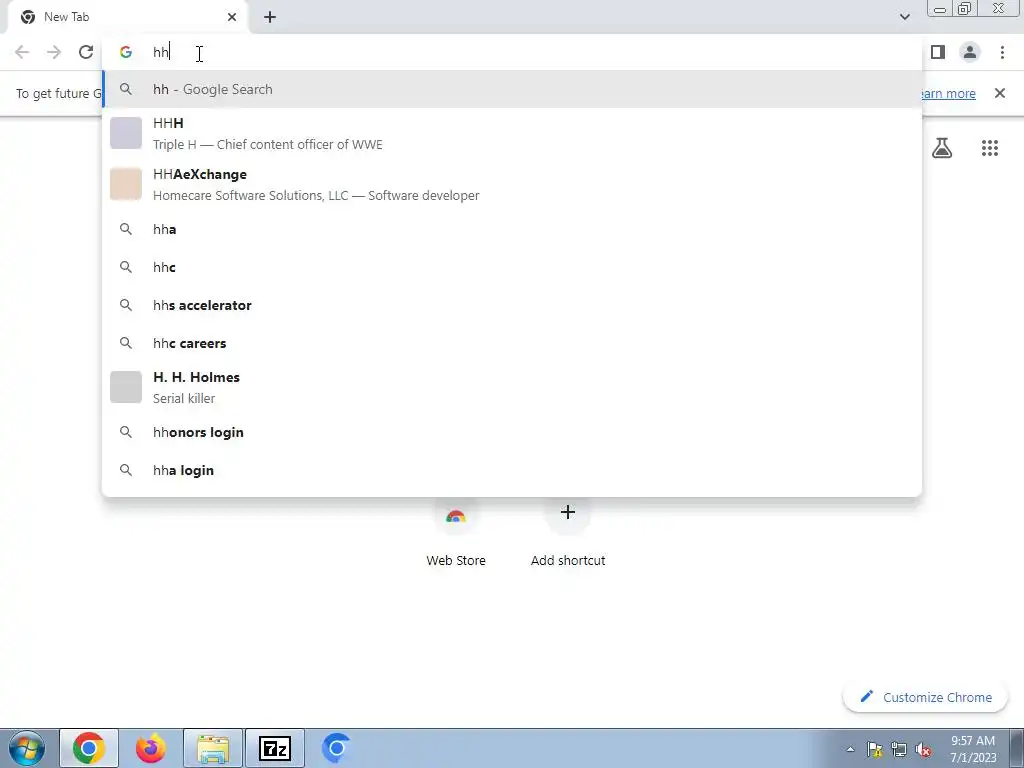Choose 'hhonors login' suggestion

[x=512, y=432]
